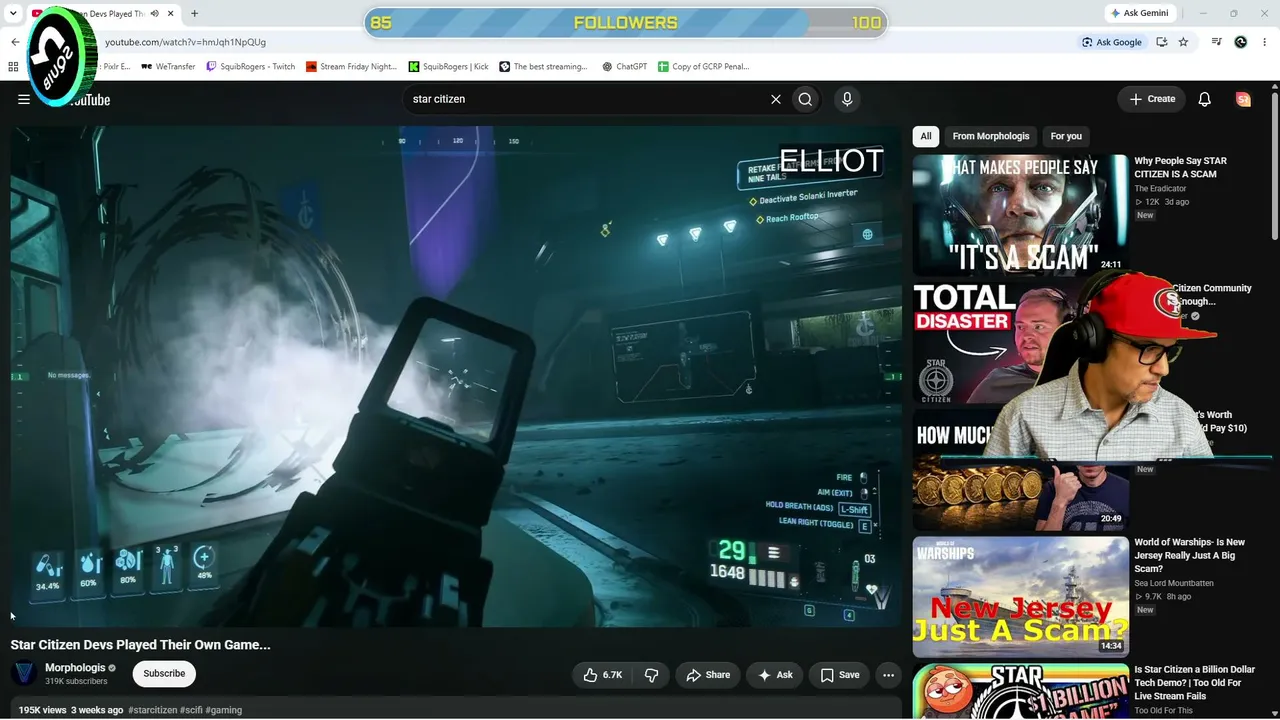
Task: Click the browser address bar URL
Action: point(185,42)
